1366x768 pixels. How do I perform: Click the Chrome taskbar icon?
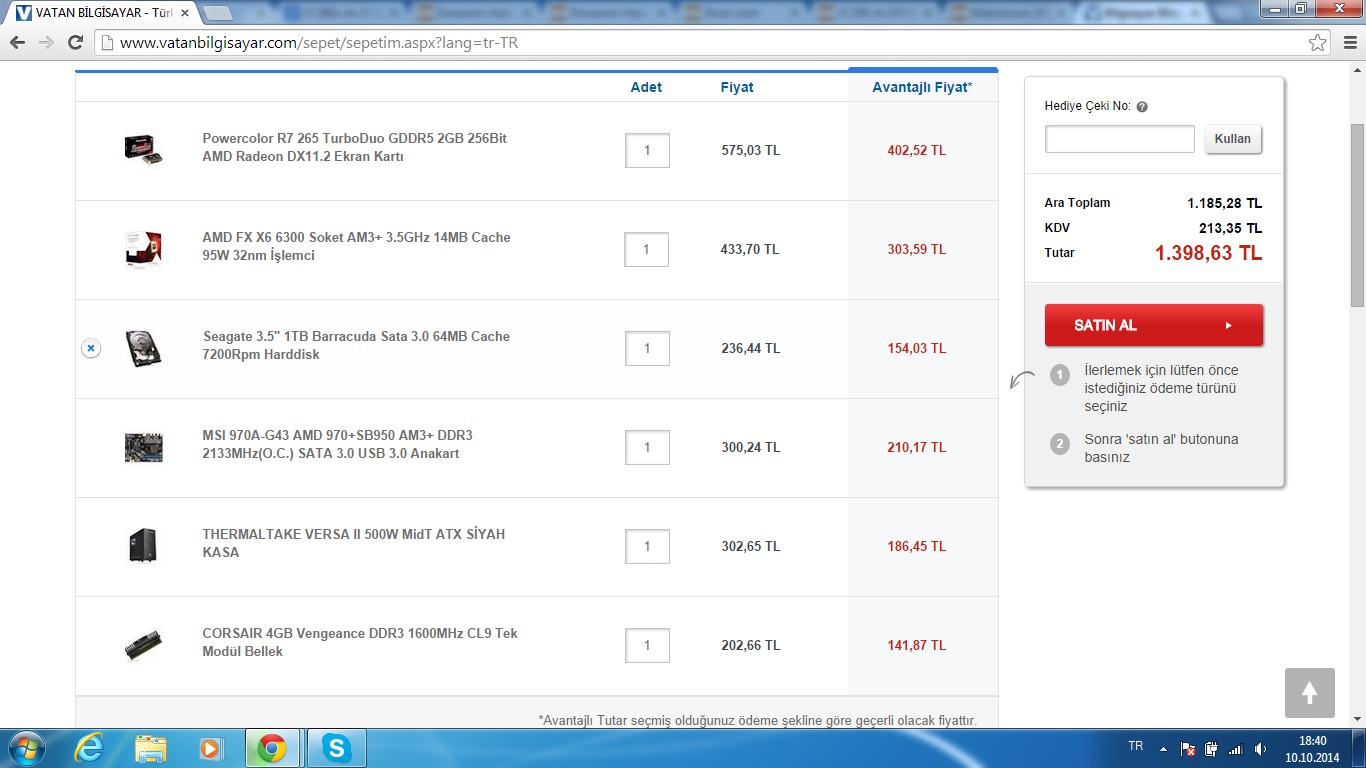[x=272, y=748]
